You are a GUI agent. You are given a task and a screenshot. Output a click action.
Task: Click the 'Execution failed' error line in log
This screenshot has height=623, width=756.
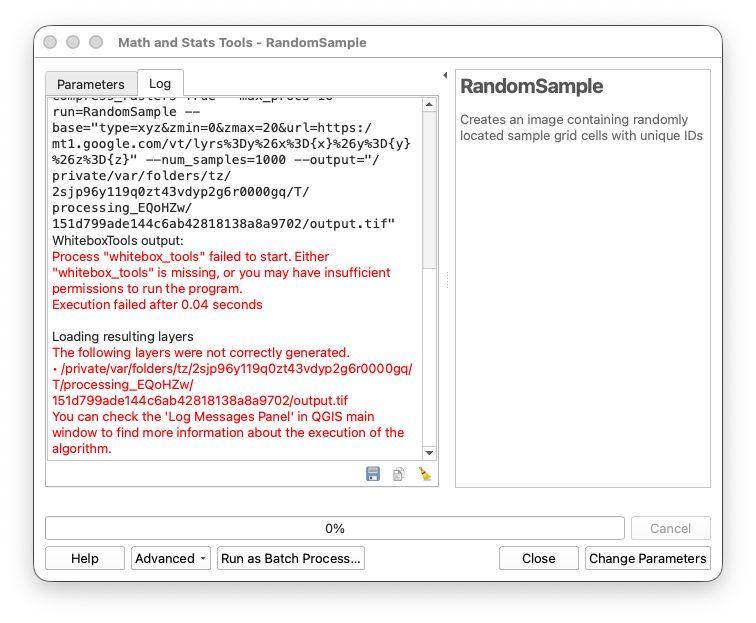(157, 304)
